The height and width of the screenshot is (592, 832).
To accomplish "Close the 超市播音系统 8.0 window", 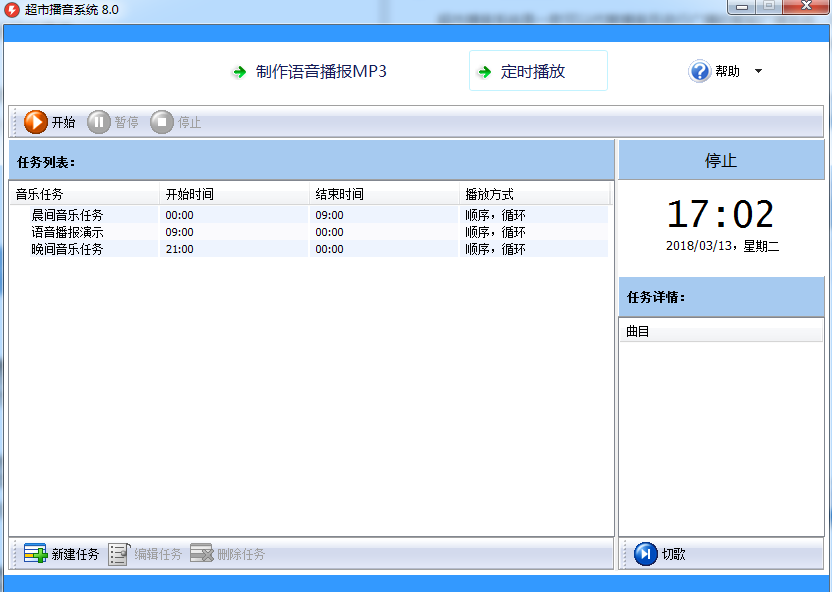I will pos(806,6).
